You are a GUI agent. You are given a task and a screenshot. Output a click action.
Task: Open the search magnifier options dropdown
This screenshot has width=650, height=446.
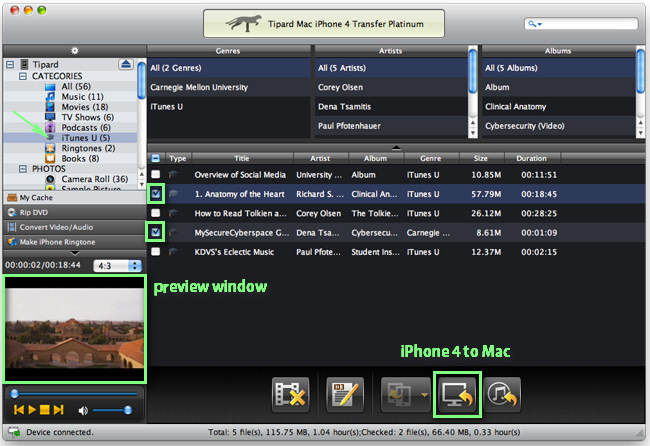[x=535, y=24]
